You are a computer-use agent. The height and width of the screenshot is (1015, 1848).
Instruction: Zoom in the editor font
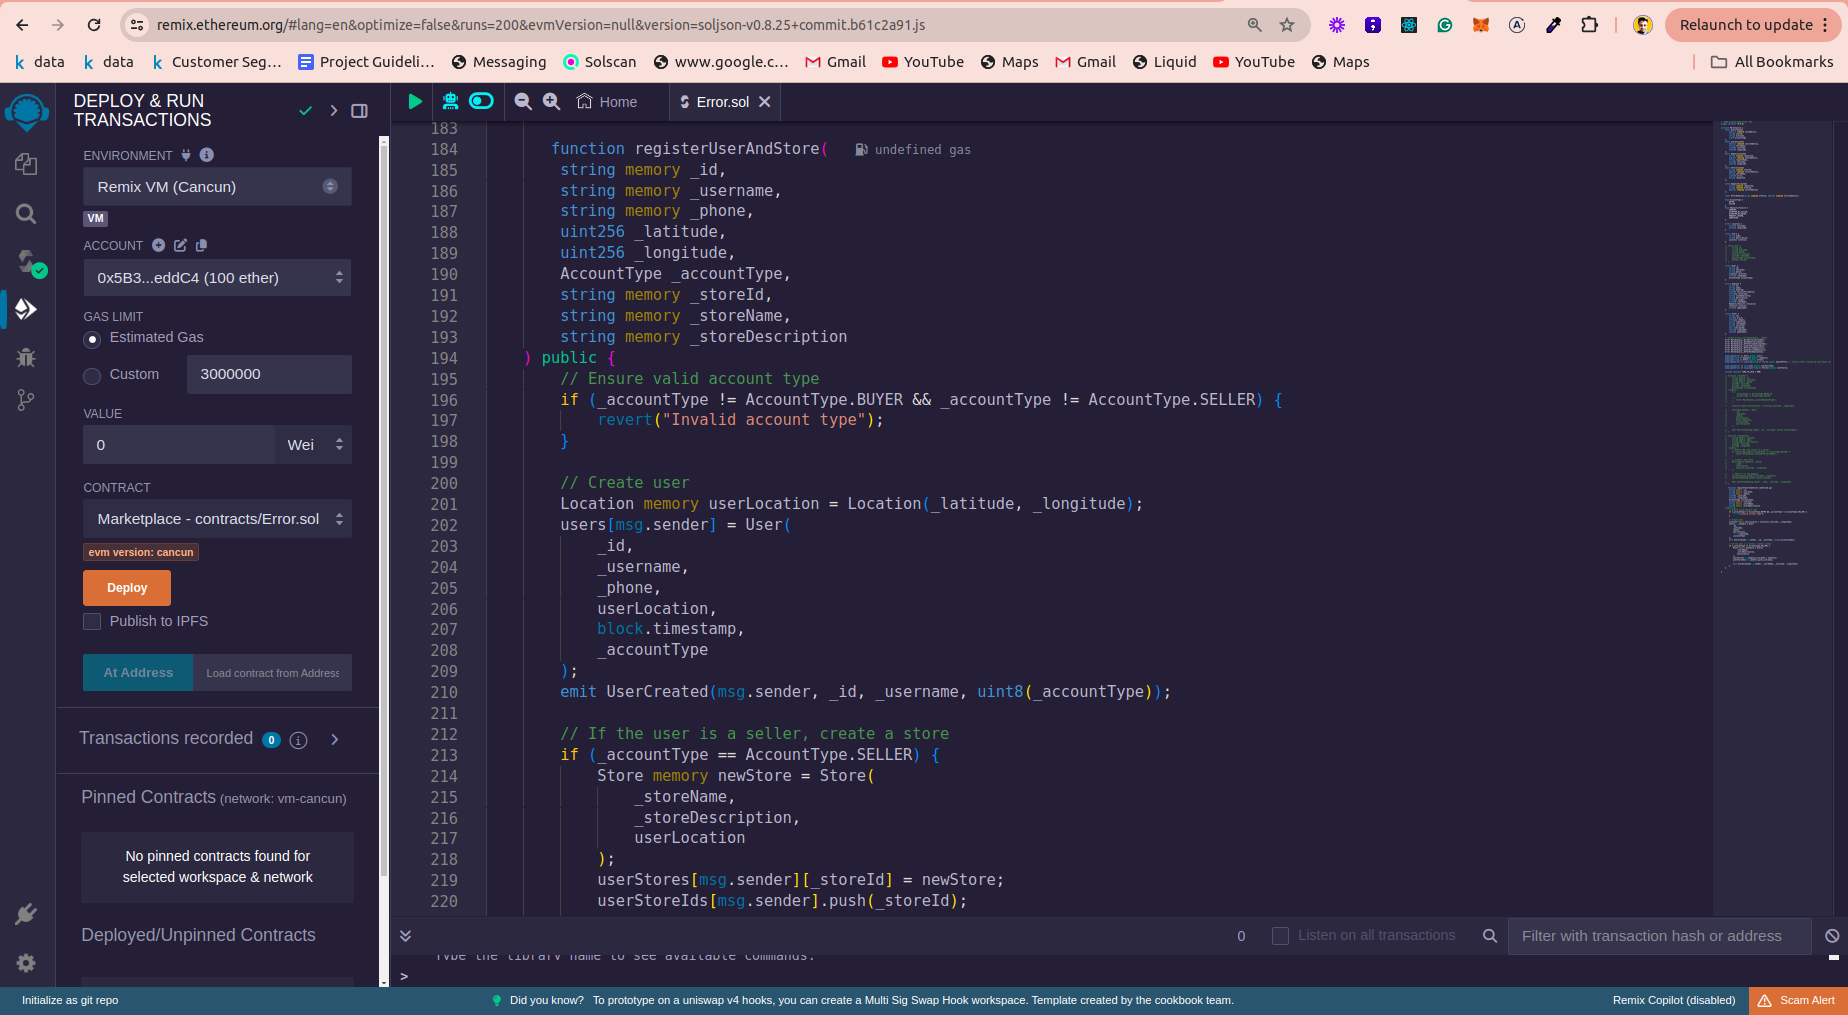coord(551,101)
